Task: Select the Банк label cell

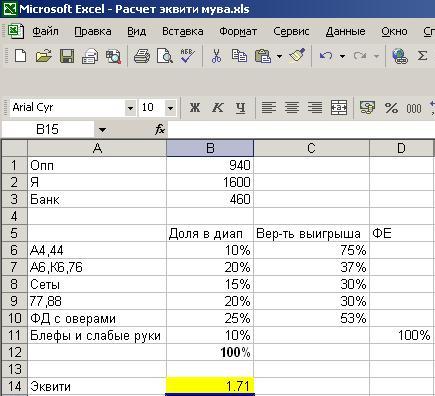Action: point(97,199)
